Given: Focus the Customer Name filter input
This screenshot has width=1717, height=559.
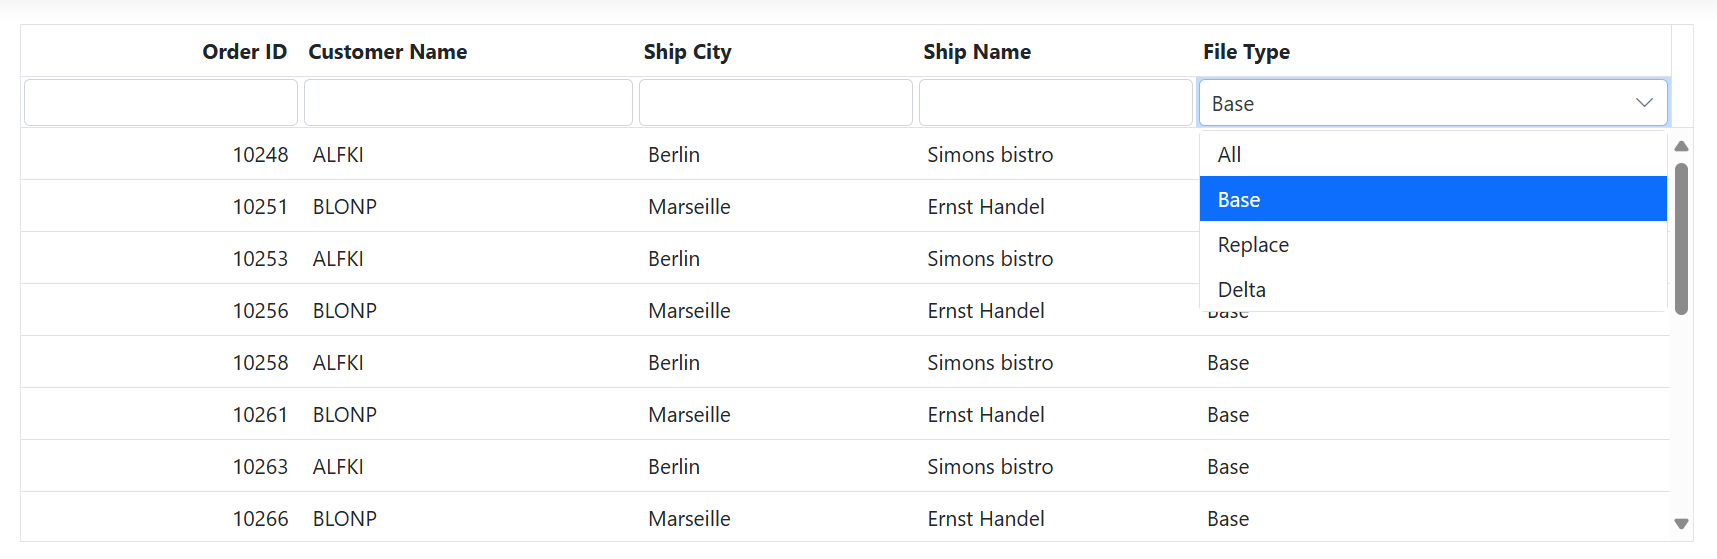Looking at the screenshot, I should (x=468, y=103).
